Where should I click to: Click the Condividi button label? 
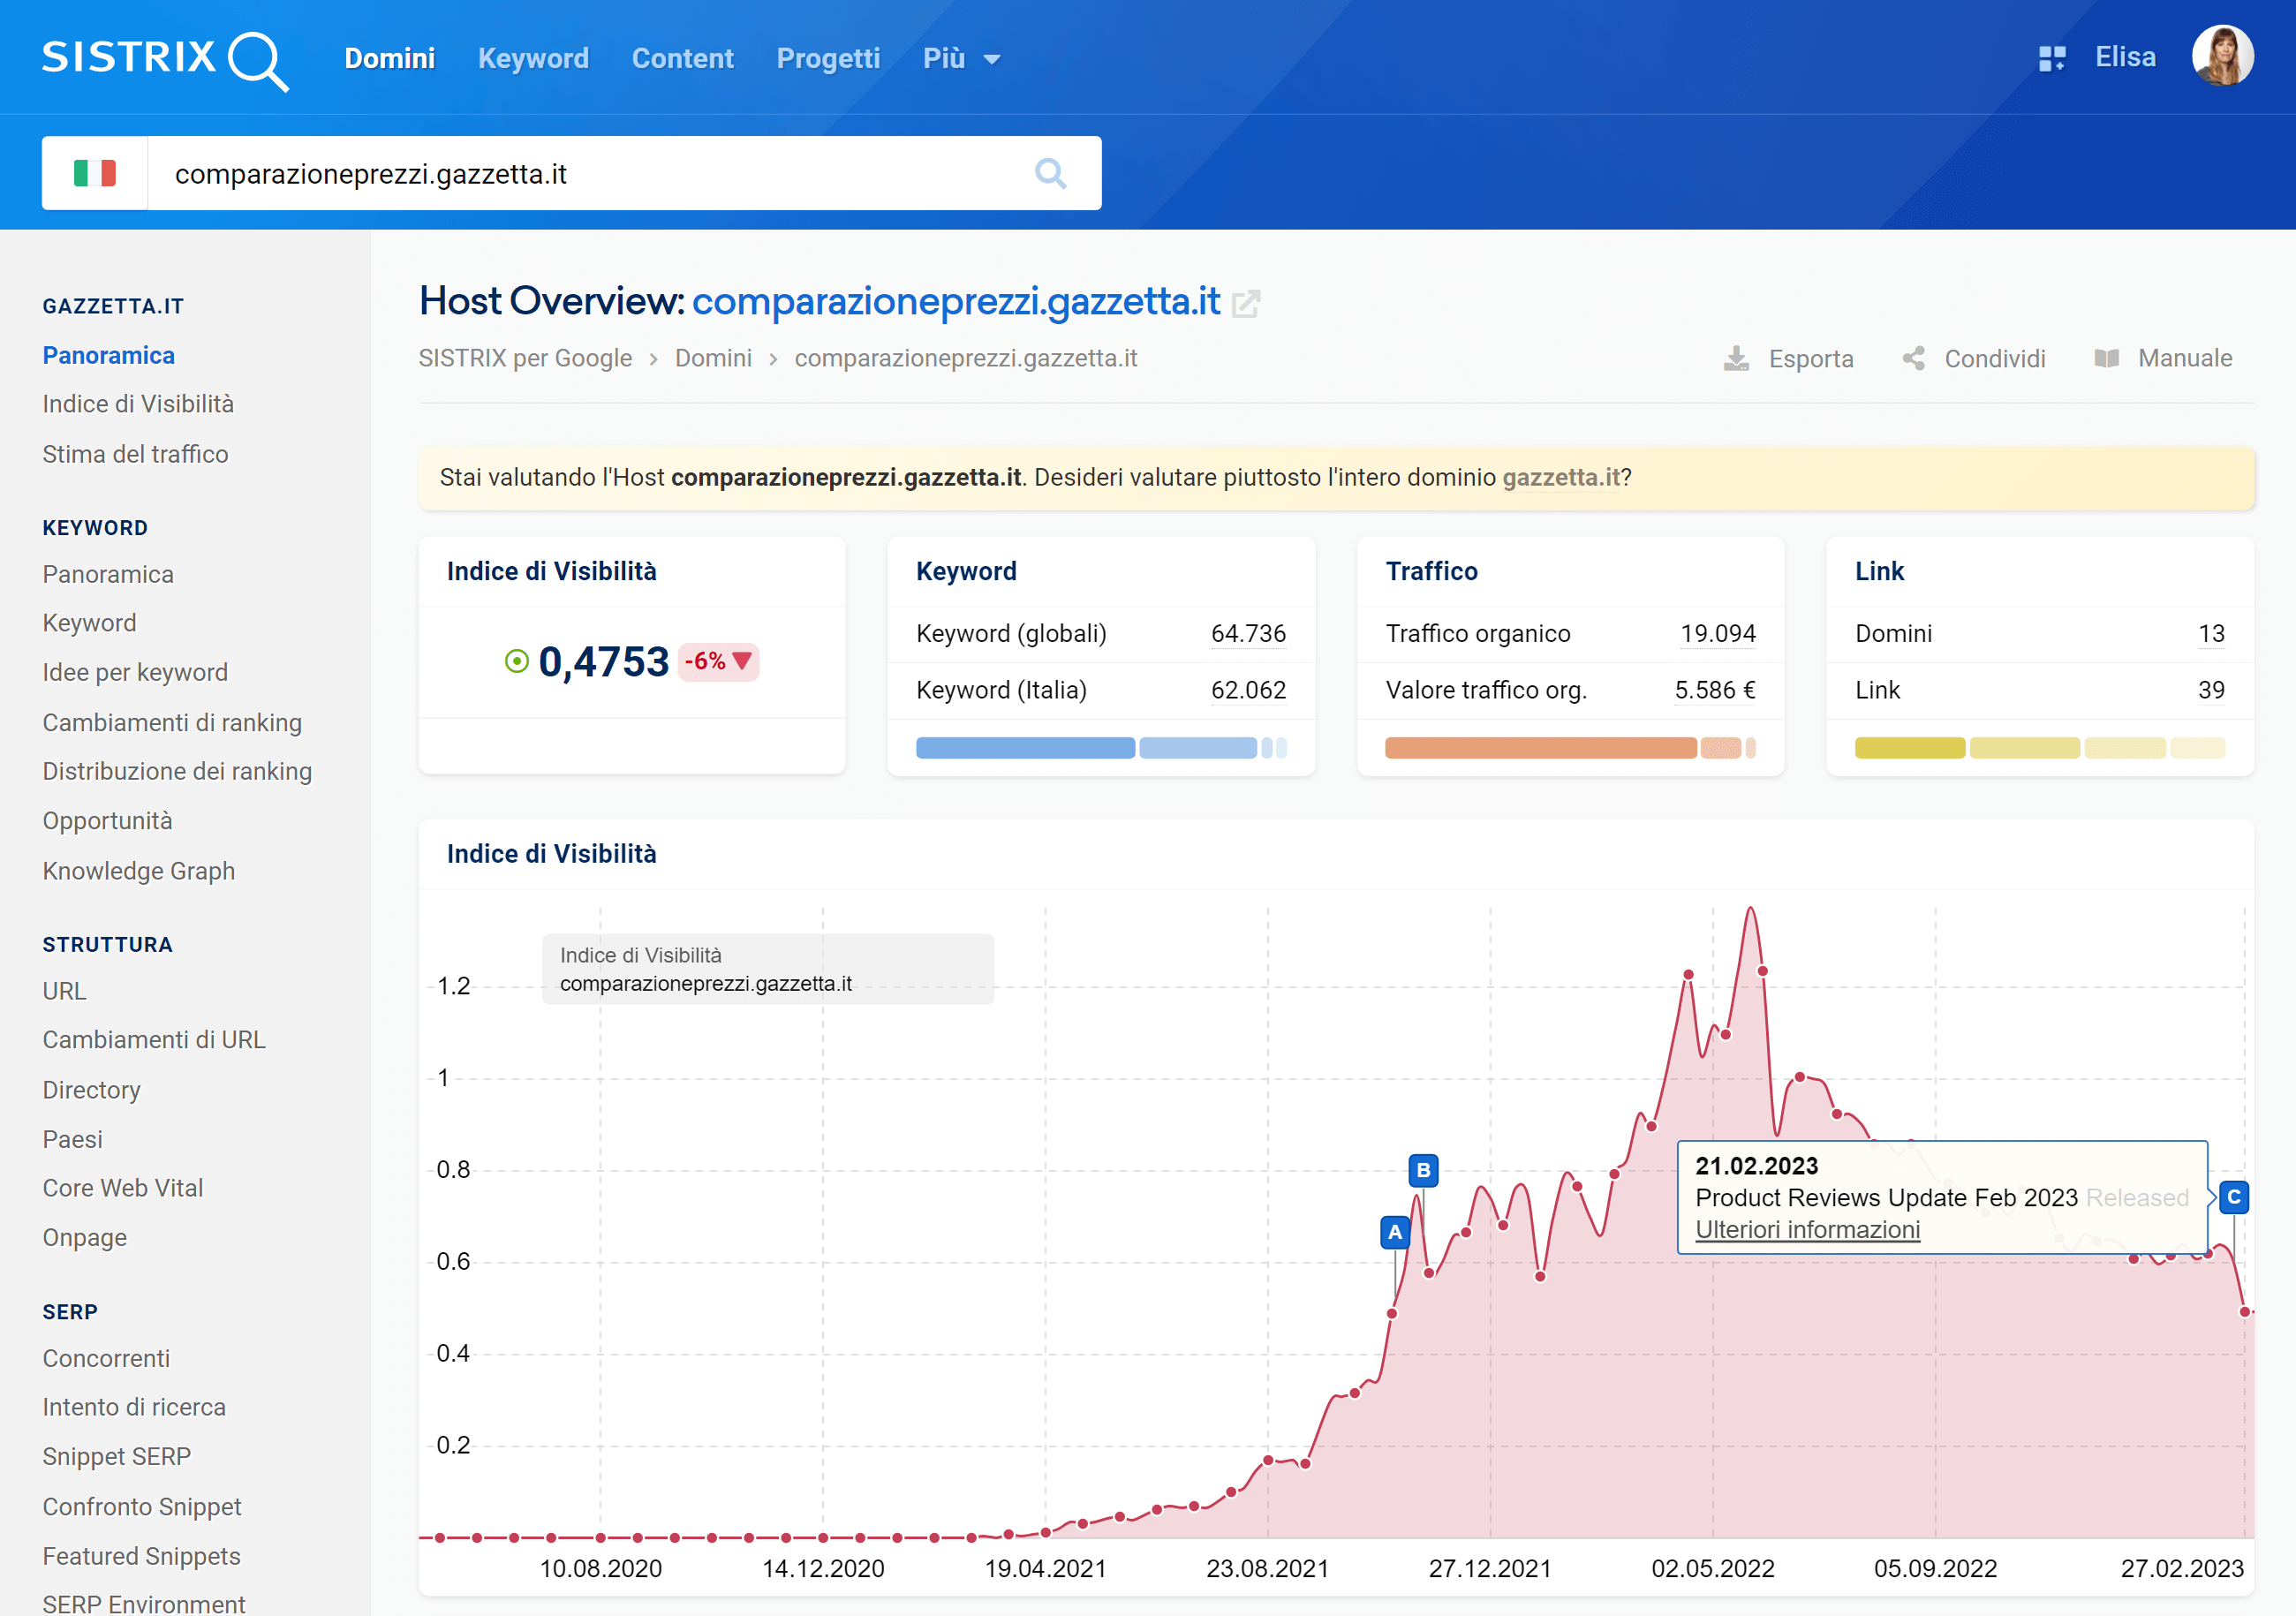pos(1994,359)
